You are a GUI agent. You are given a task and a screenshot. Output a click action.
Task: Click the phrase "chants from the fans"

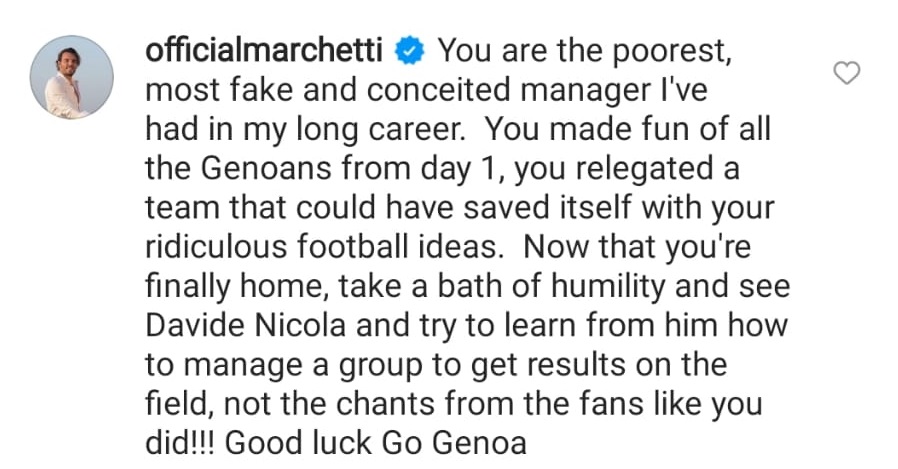point(472,404)
